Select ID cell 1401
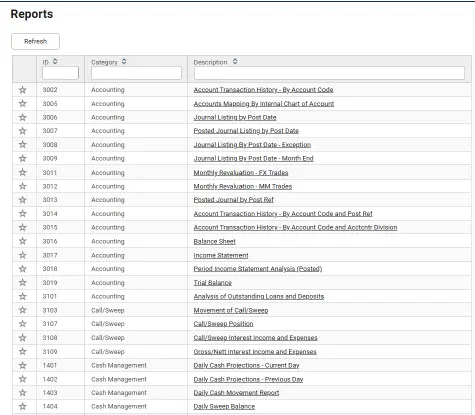 [50, 365]
